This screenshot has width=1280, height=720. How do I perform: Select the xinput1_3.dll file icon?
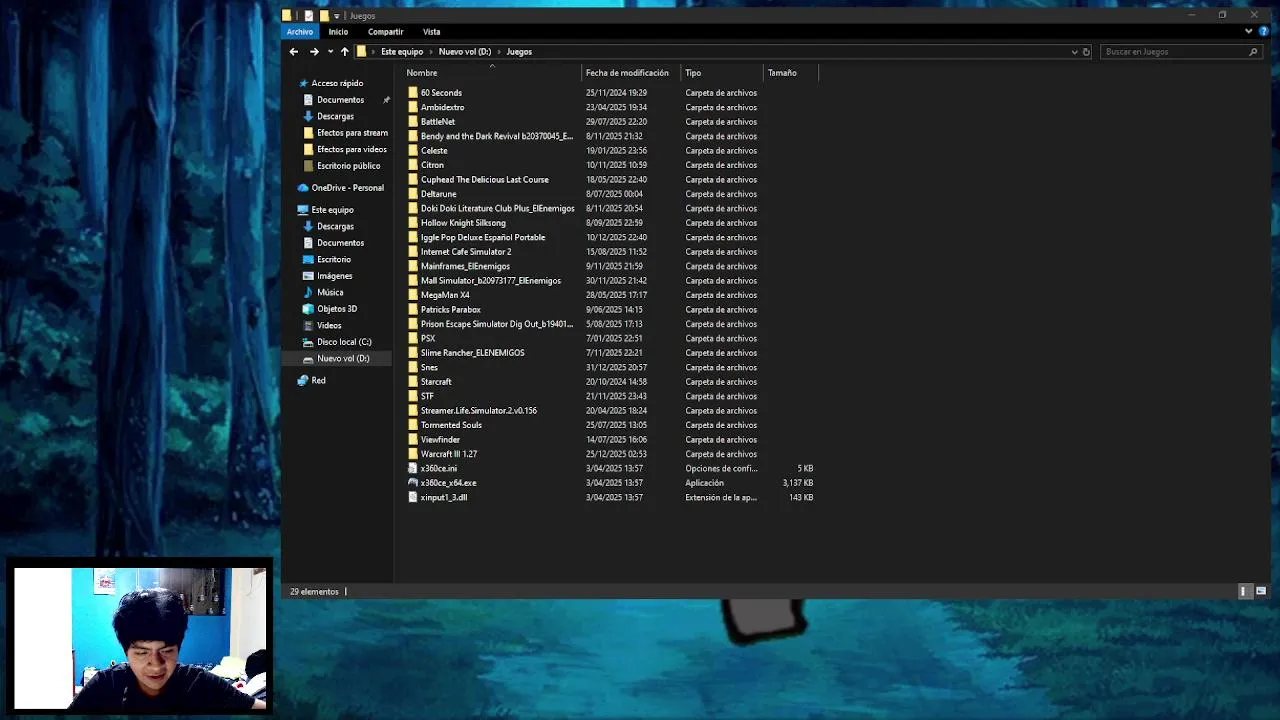tap(413, 498)
